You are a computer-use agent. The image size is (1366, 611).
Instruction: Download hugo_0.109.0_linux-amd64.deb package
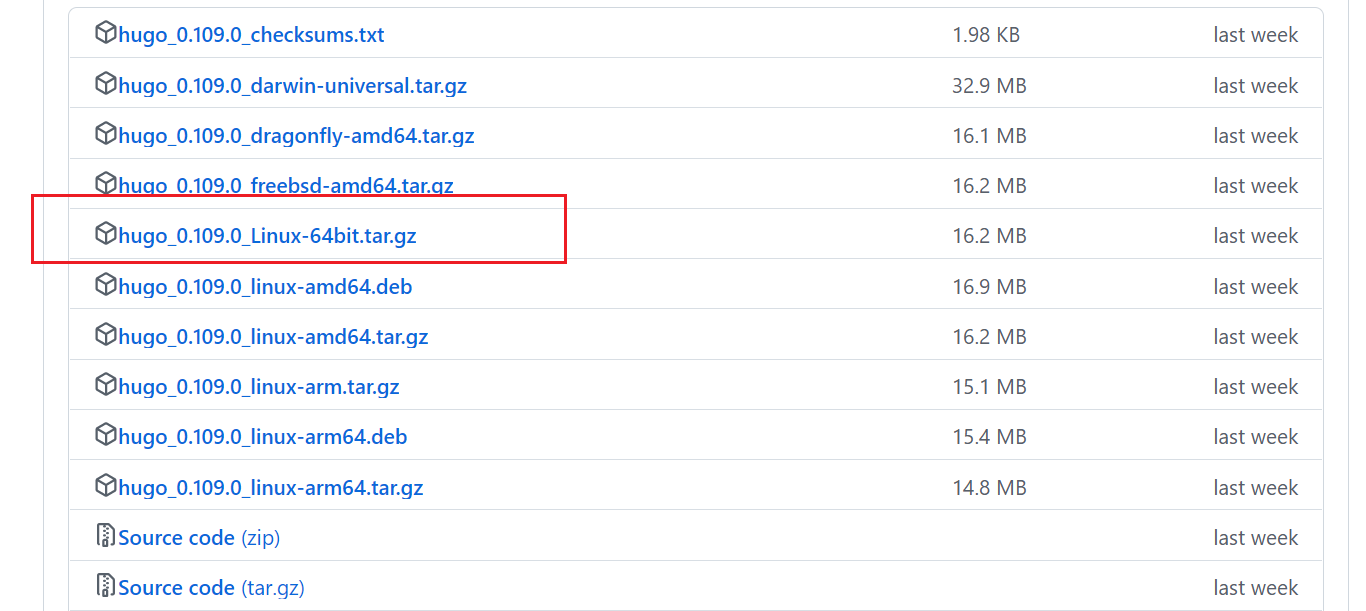click(265, 287)
